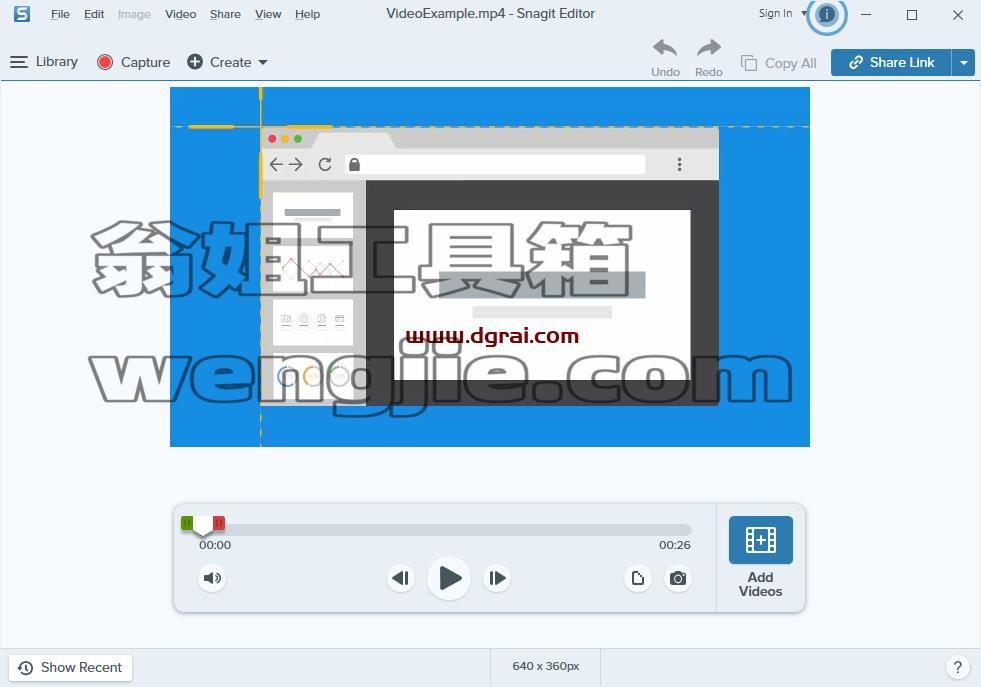Open the Video menu

point(180,14)
